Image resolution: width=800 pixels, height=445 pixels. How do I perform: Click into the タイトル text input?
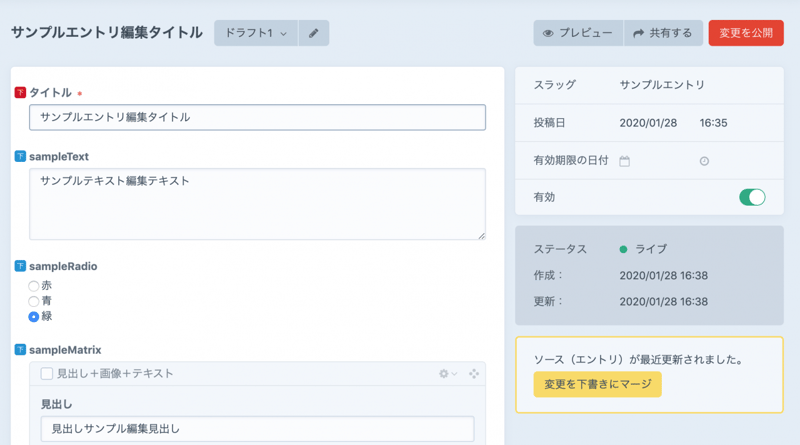click(257, 117)
